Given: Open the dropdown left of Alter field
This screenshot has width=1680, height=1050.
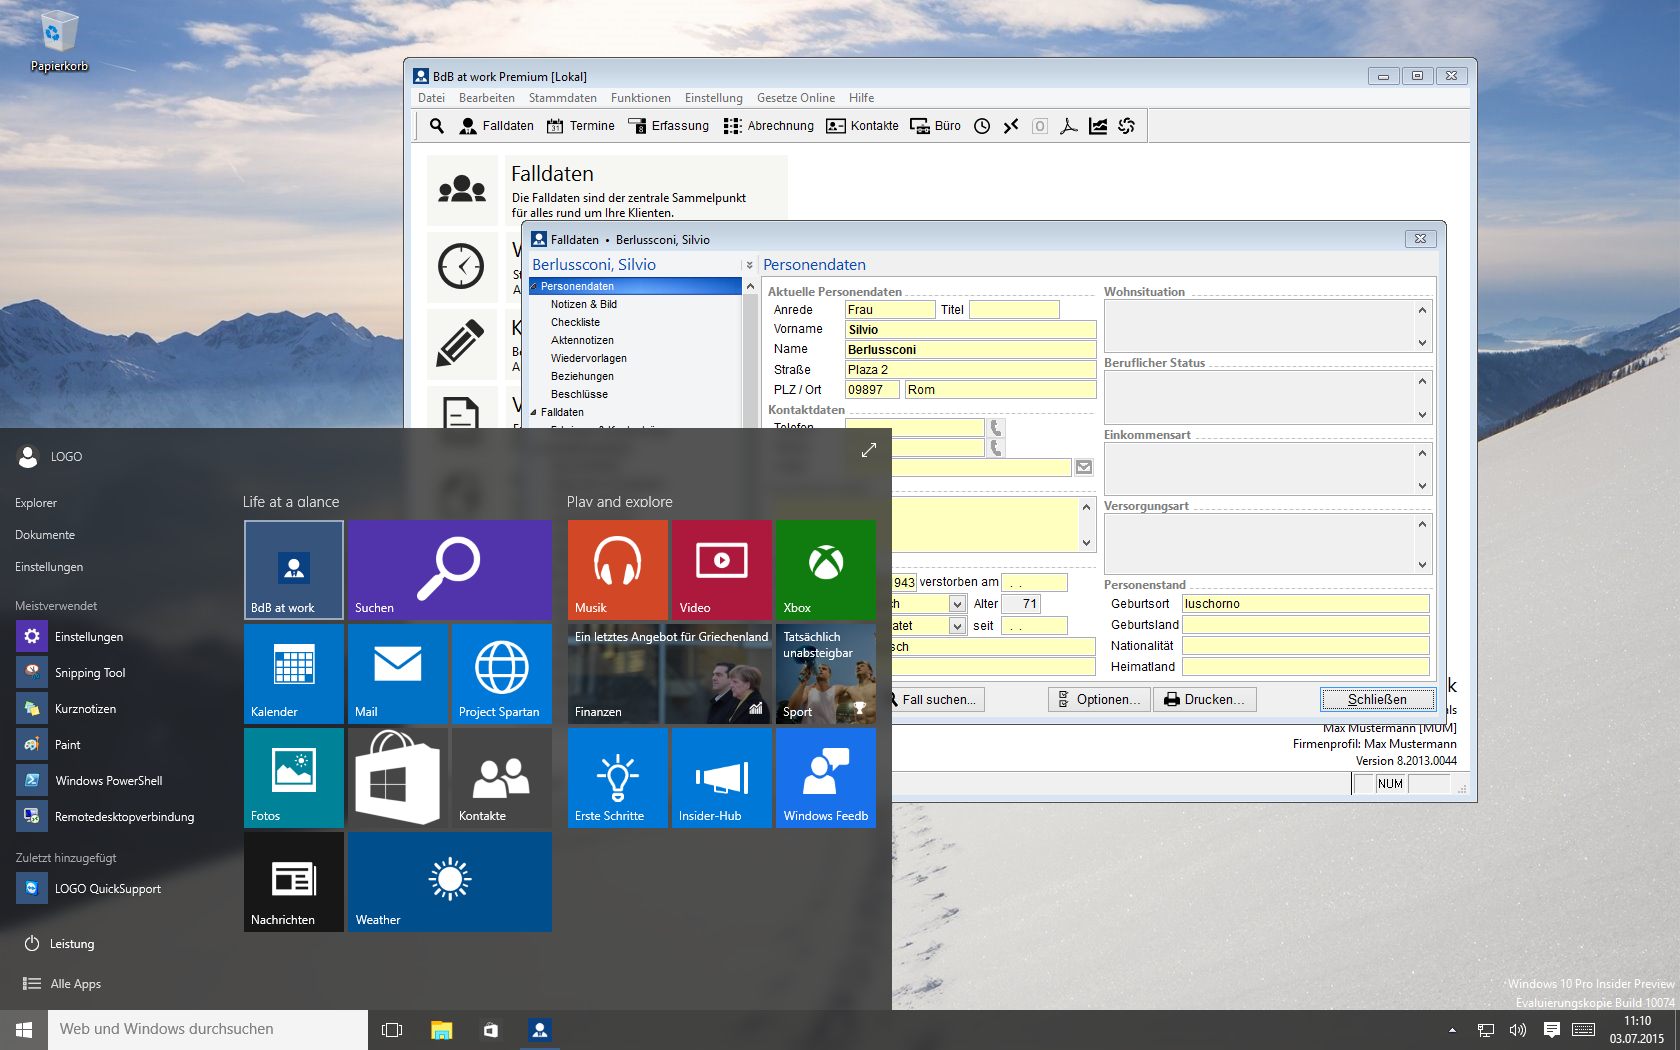Looking at the screenshot, I should click(x=957, y=604).
